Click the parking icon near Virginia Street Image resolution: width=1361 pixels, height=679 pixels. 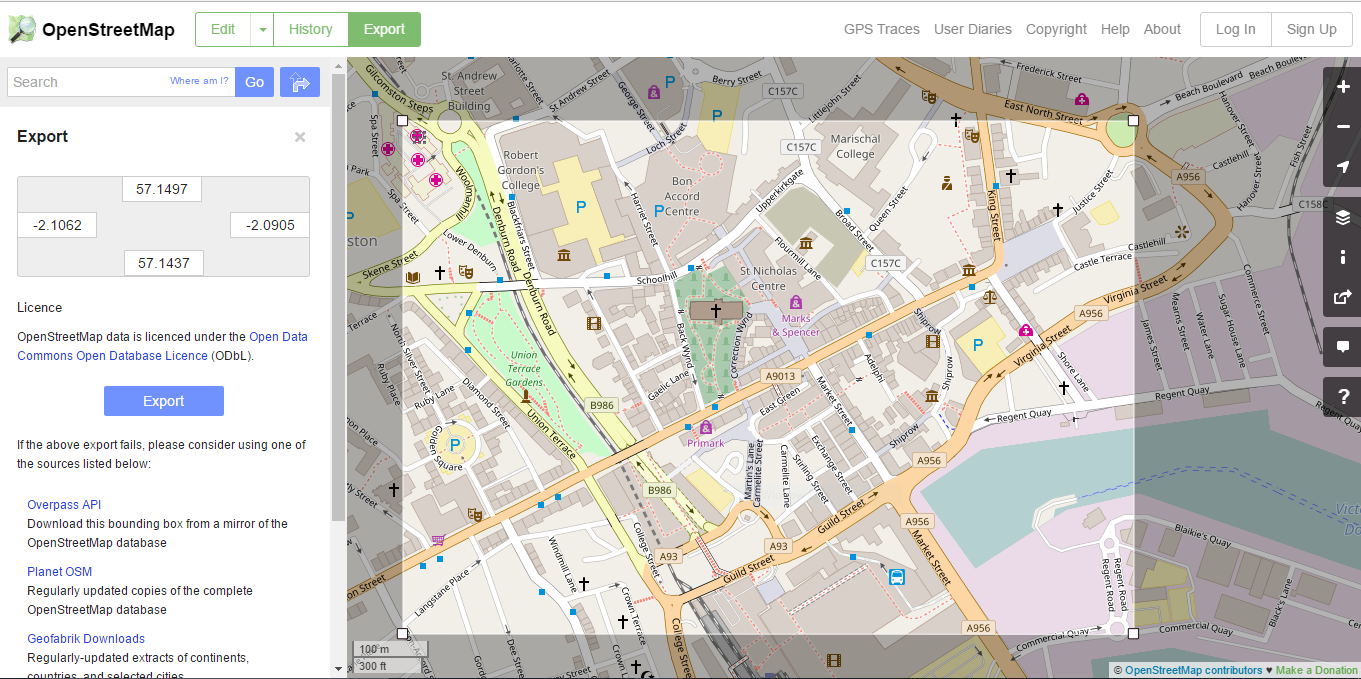978,345
